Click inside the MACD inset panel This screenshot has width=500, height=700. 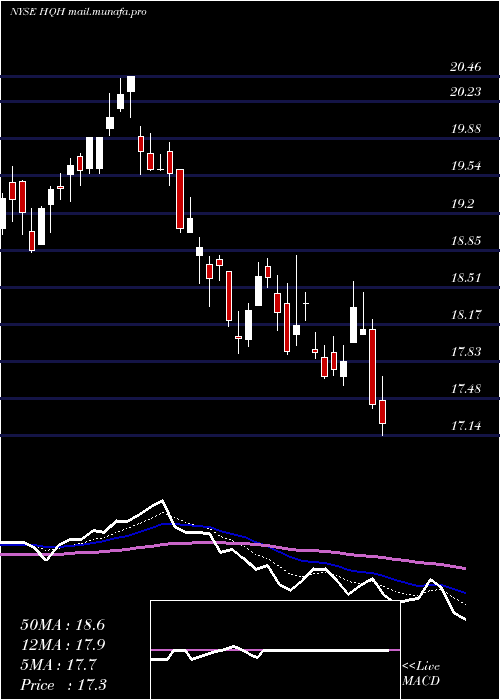[275, 650]
